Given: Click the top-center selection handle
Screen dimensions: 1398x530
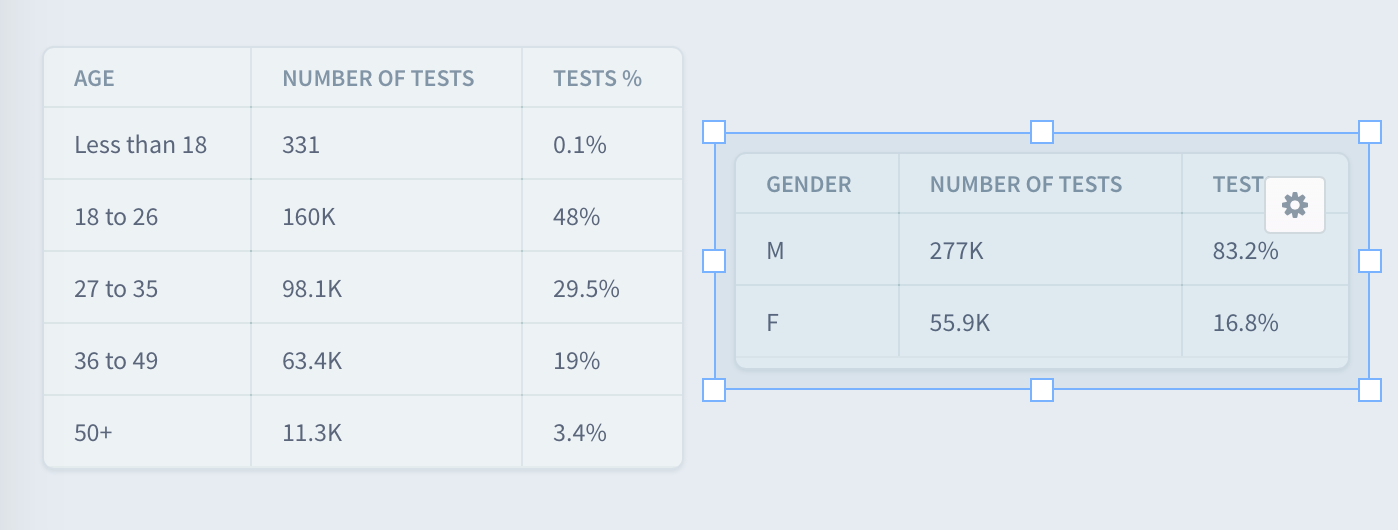Looking at the screenshot, I should pos(1042,132).
